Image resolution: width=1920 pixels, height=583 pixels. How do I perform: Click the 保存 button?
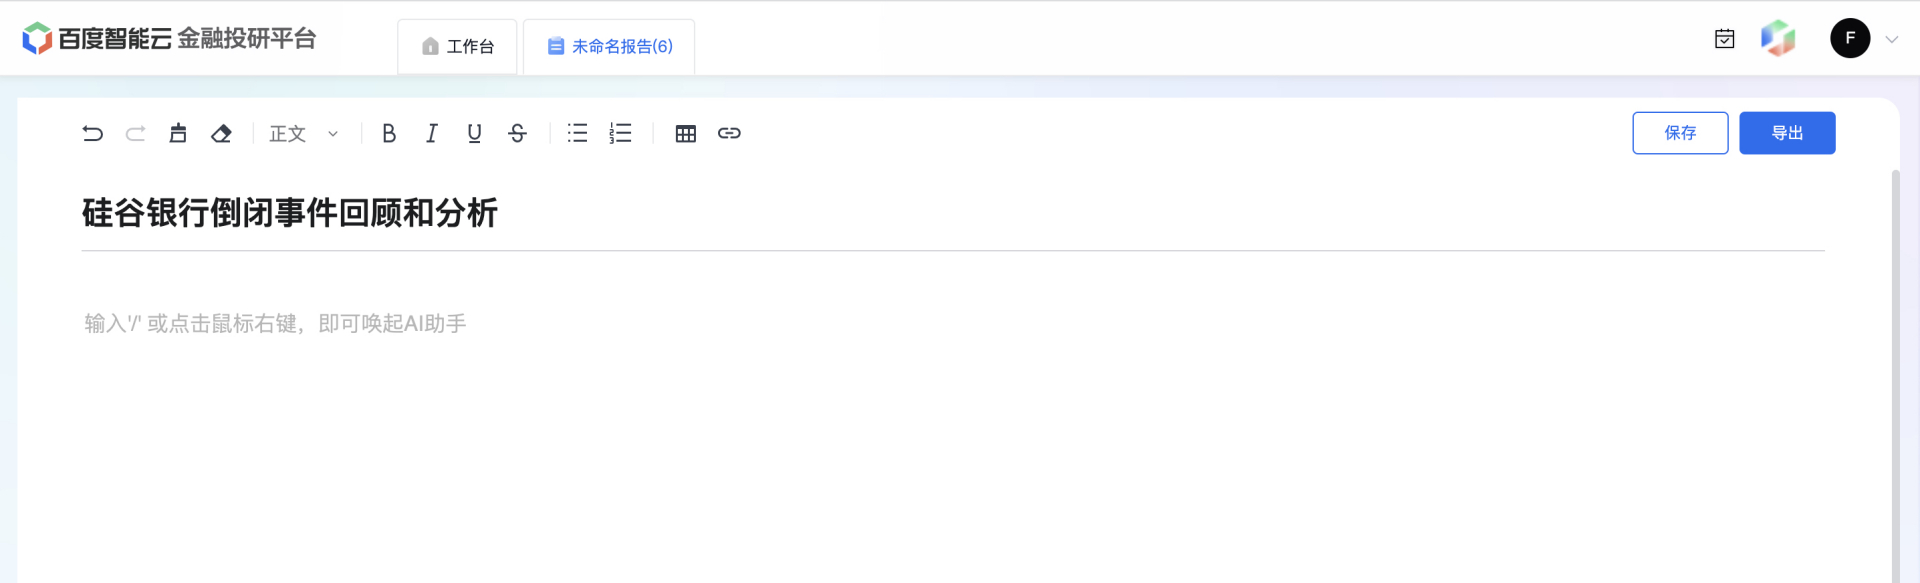tap(1680, 133)
